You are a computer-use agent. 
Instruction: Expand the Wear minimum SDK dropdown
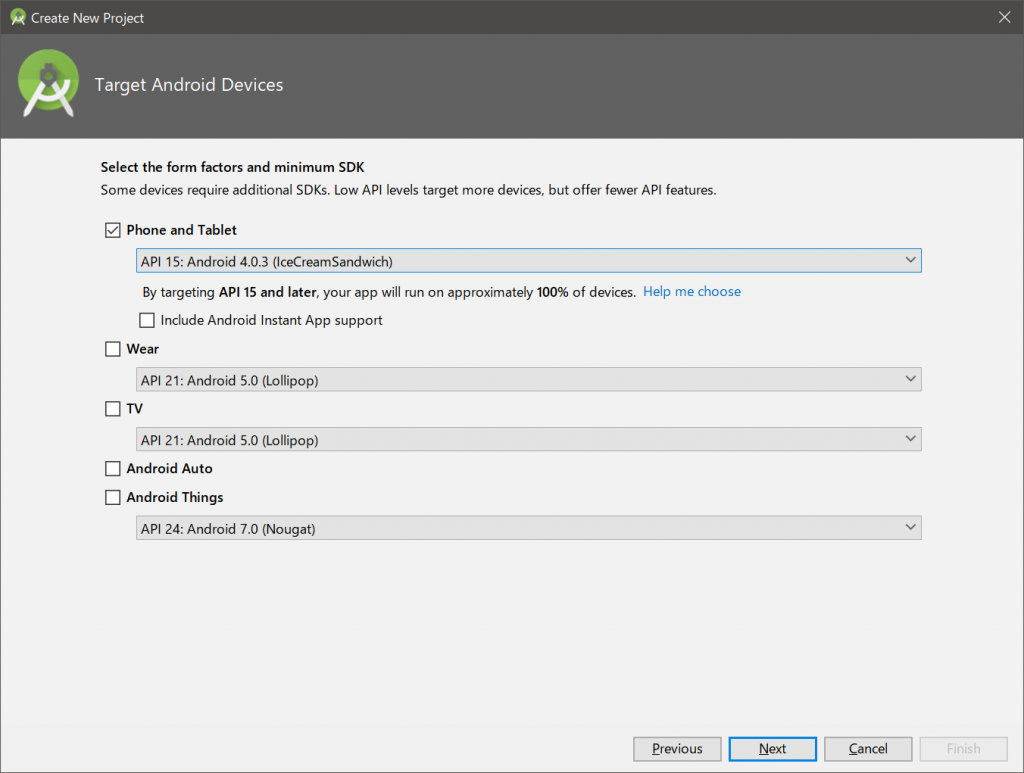pos(527,380)
